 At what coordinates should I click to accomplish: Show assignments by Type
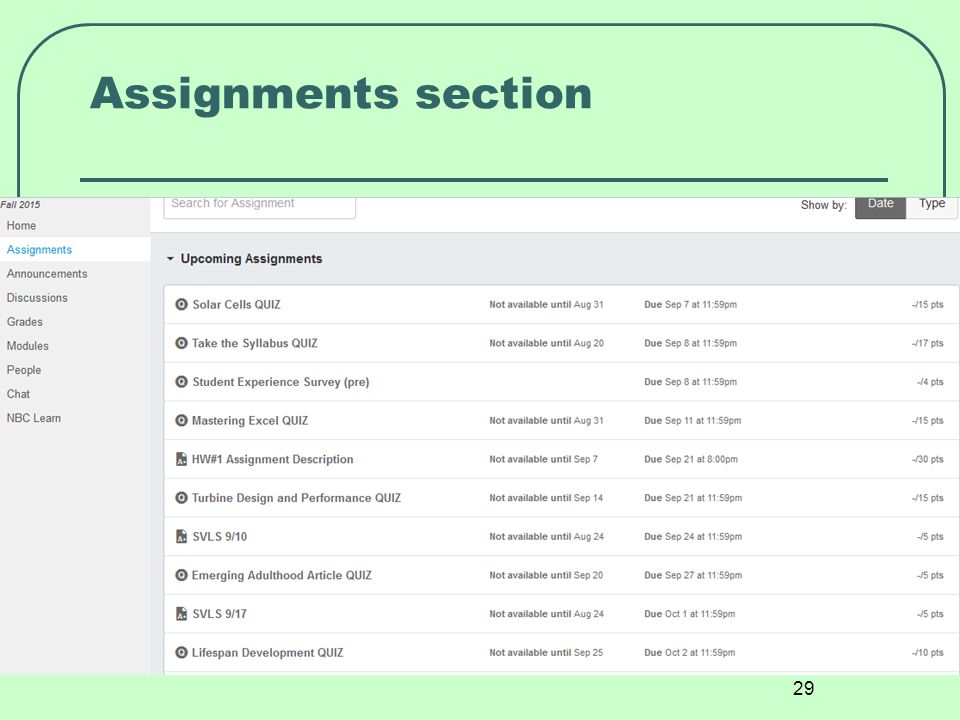click(x=932, y=206)
